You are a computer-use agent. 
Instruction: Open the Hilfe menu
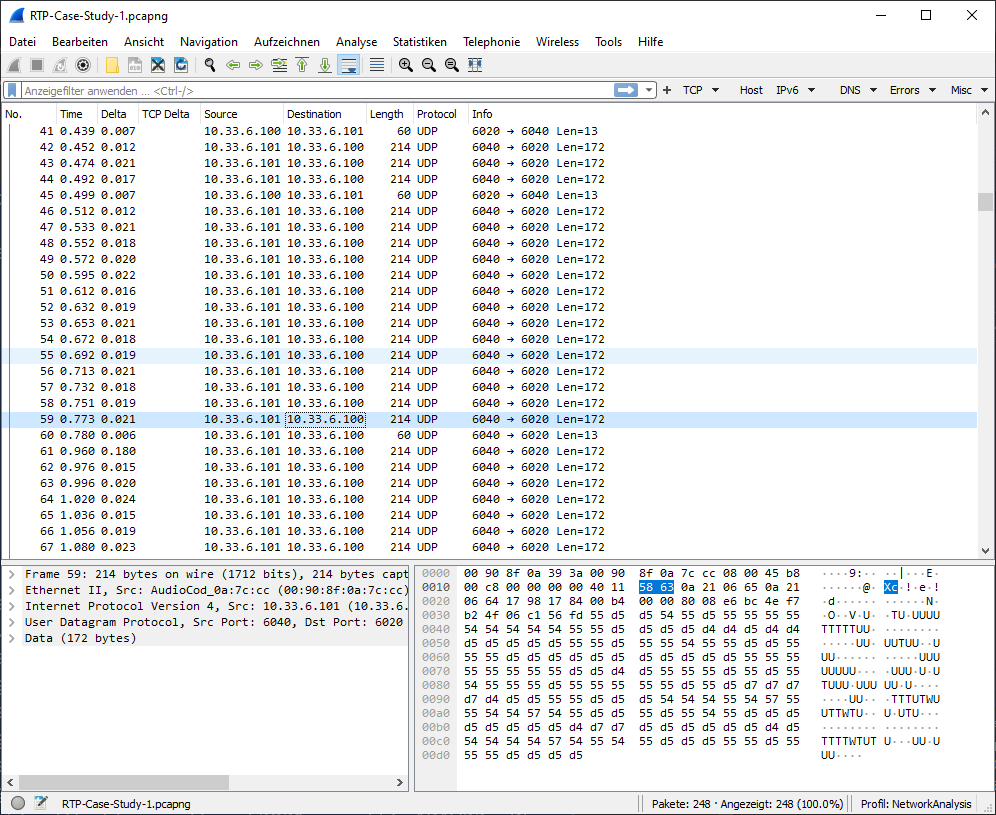tap(650, 42)
